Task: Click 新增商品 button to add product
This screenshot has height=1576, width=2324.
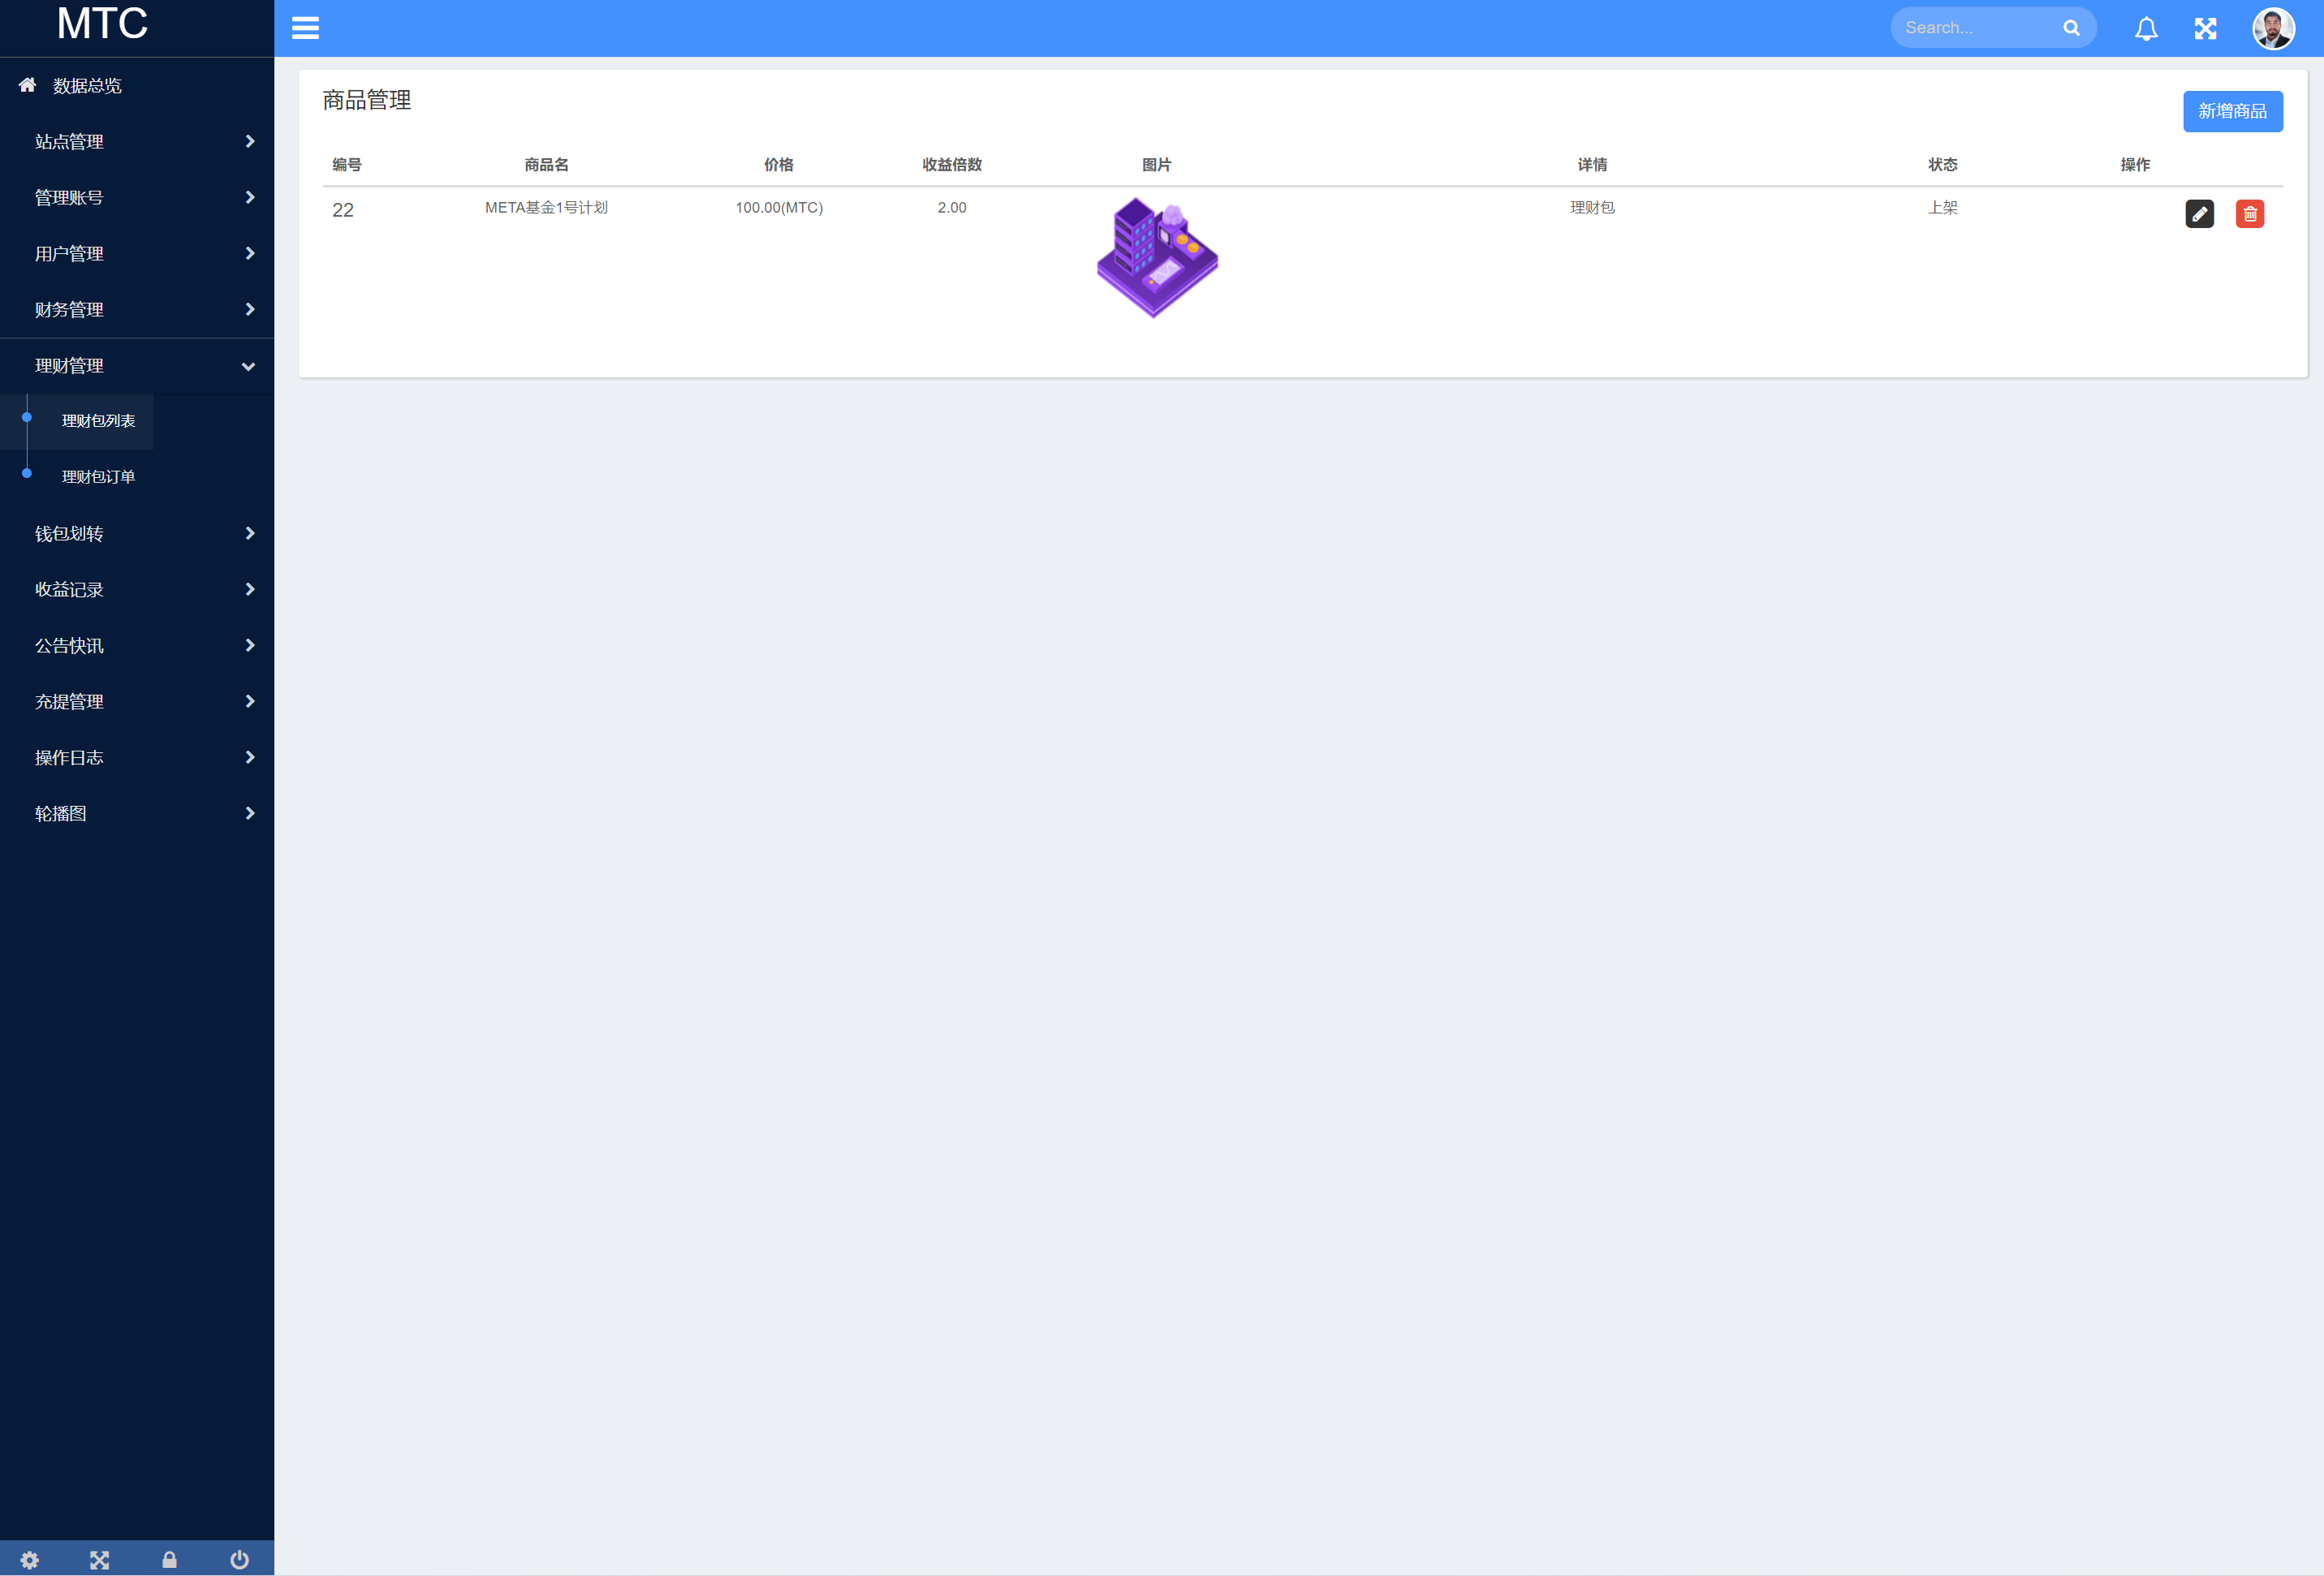Action: [2231, 111]
